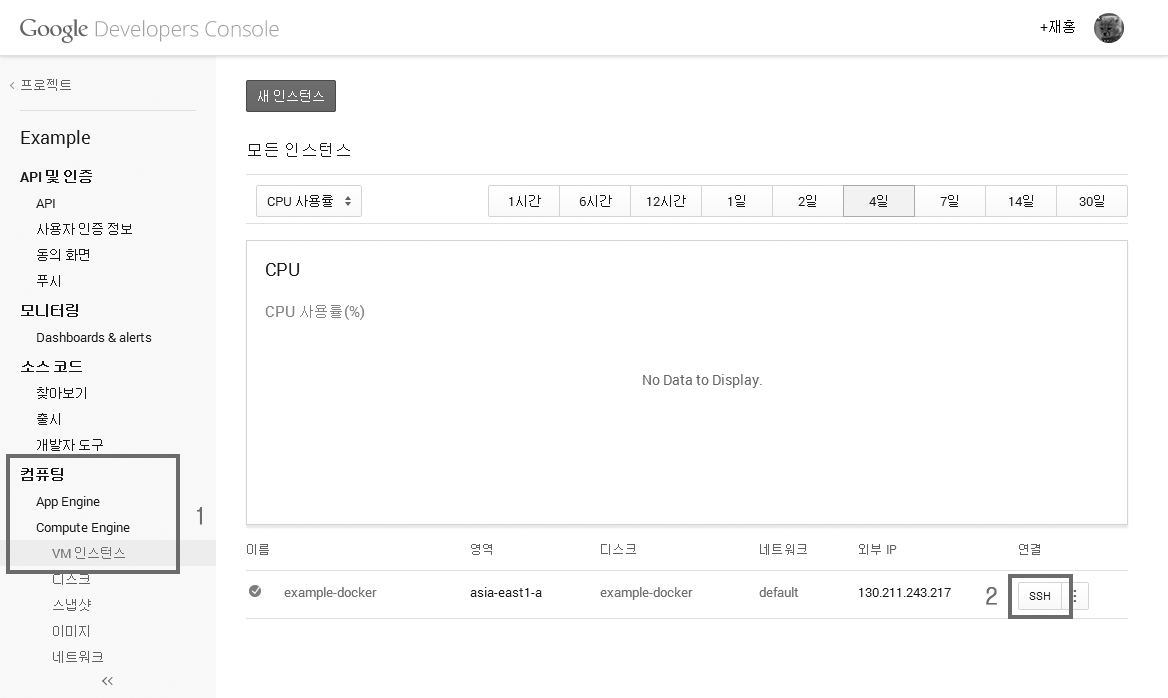
Task: Open VM 인스턴스 in the sidebar
Action: pyautogui.click(x=89, y=553)
